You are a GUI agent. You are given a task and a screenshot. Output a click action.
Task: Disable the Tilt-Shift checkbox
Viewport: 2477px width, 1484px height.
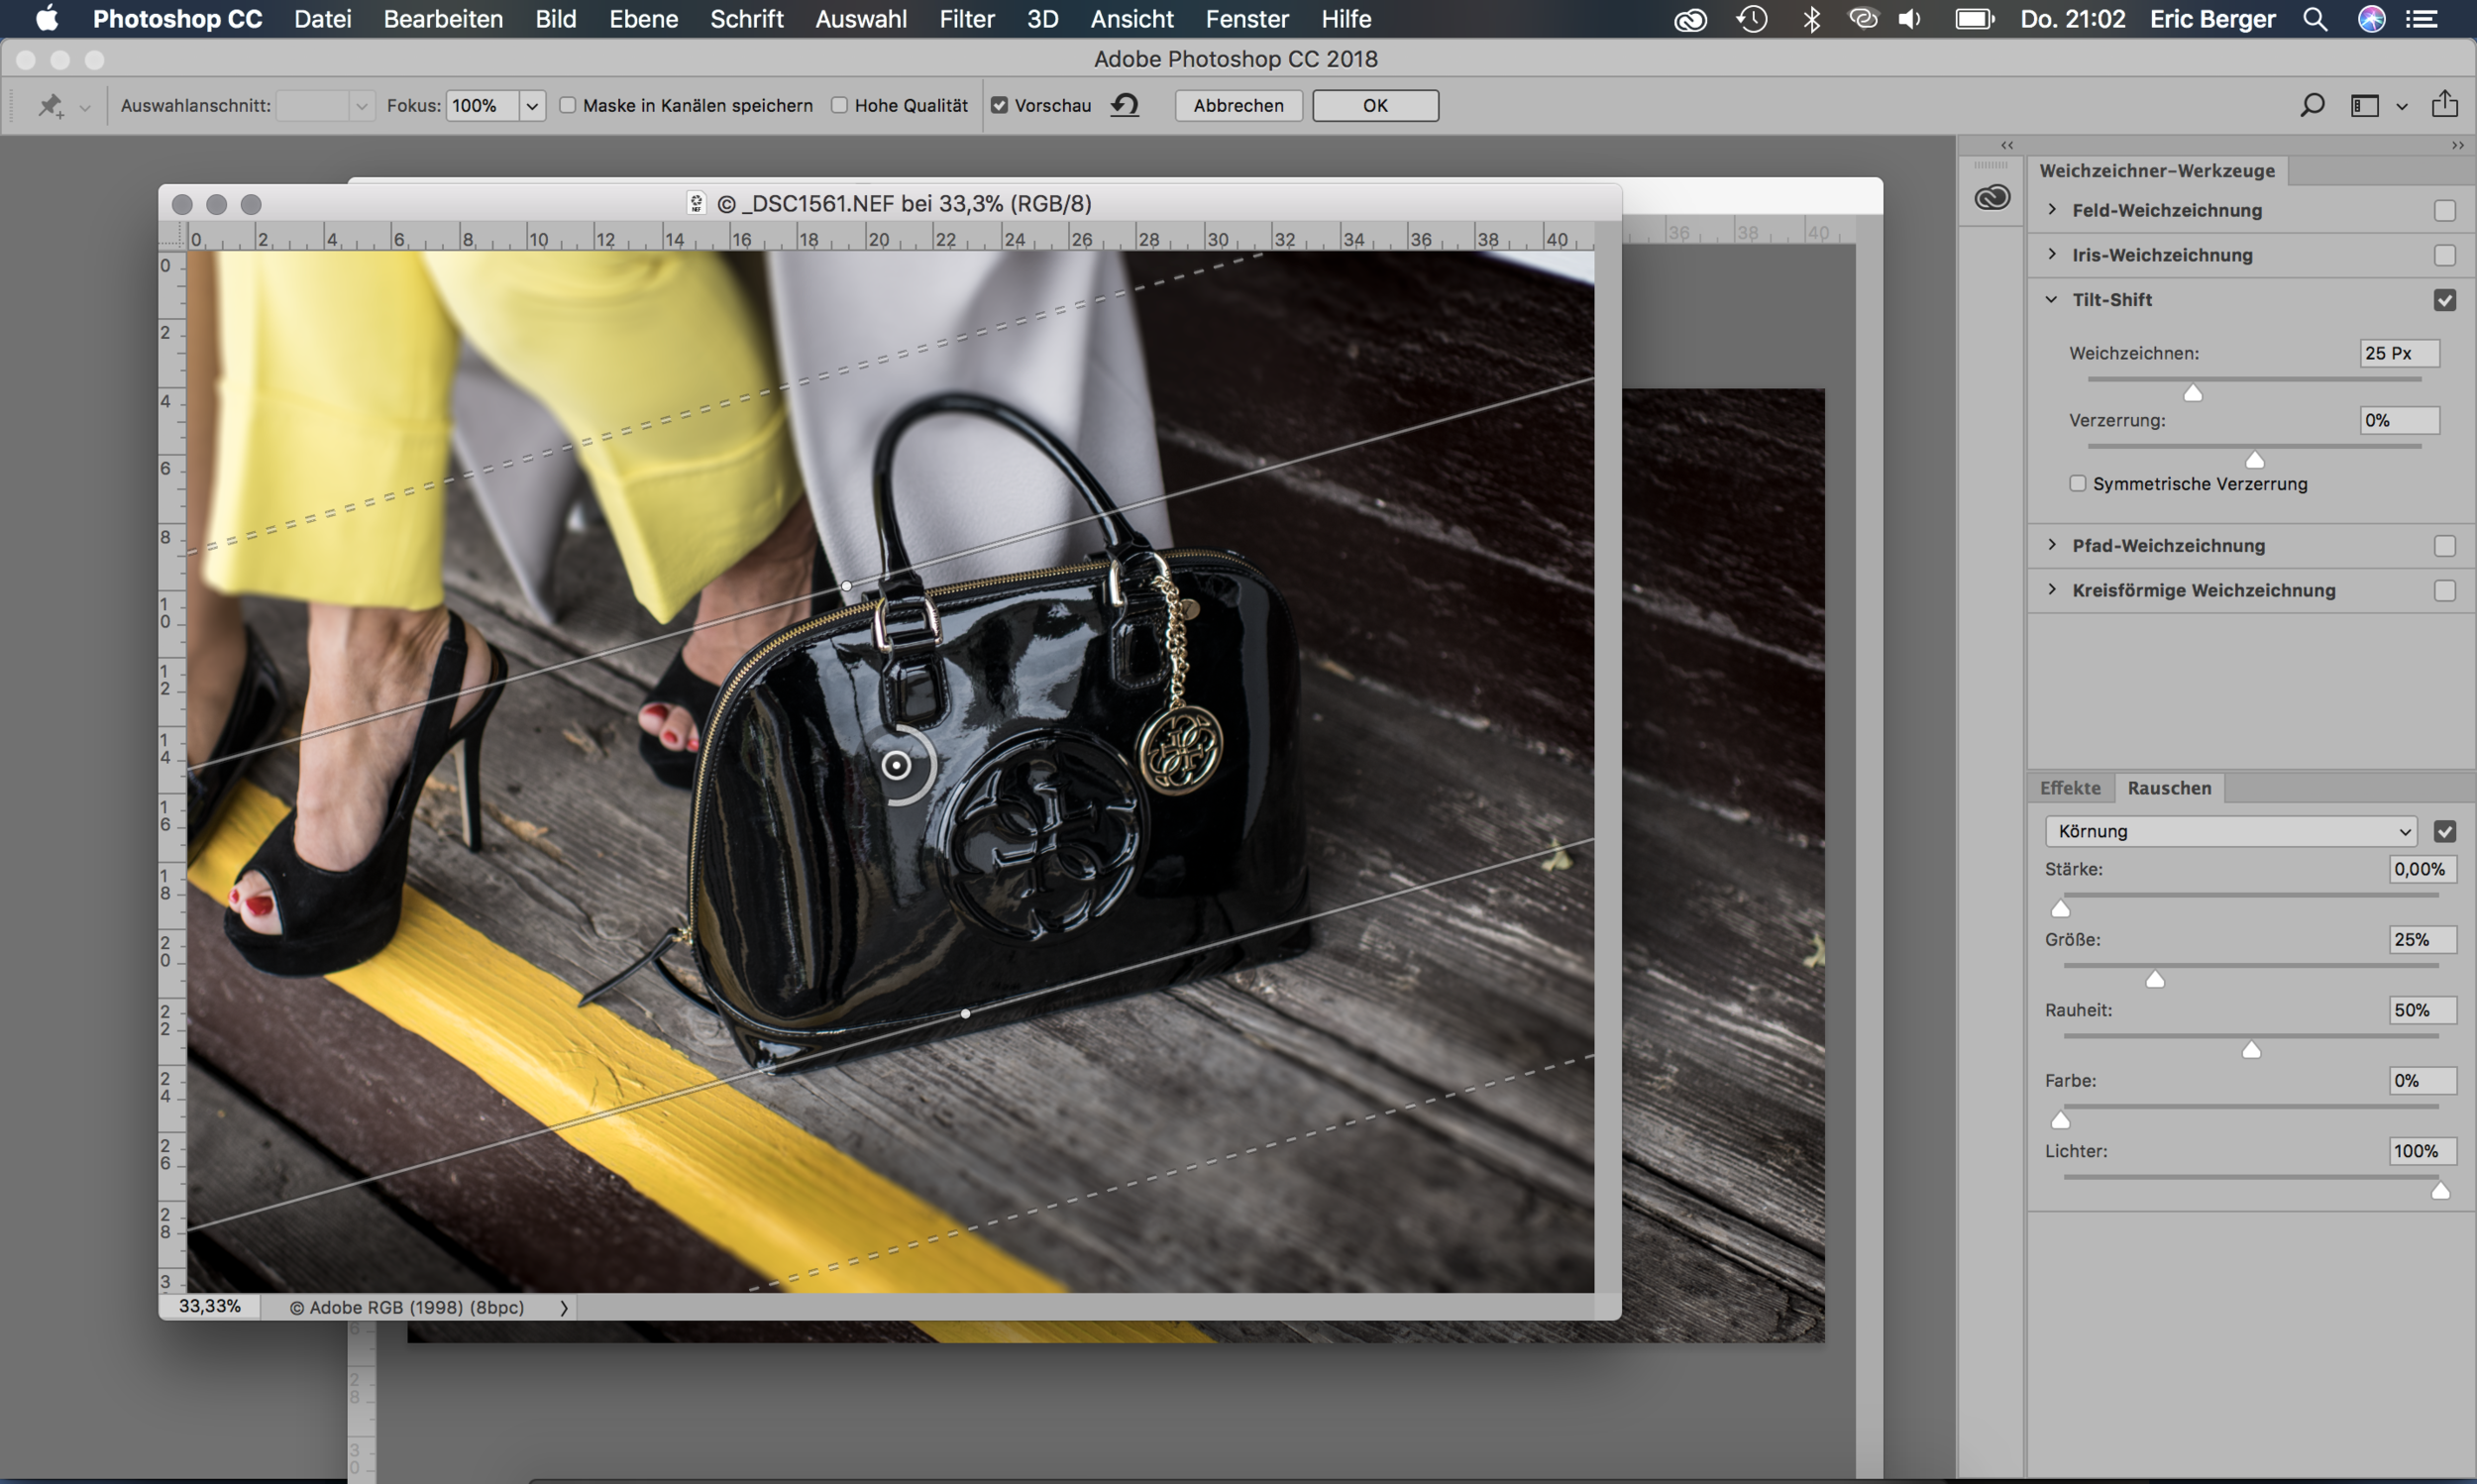[2445, 300]
